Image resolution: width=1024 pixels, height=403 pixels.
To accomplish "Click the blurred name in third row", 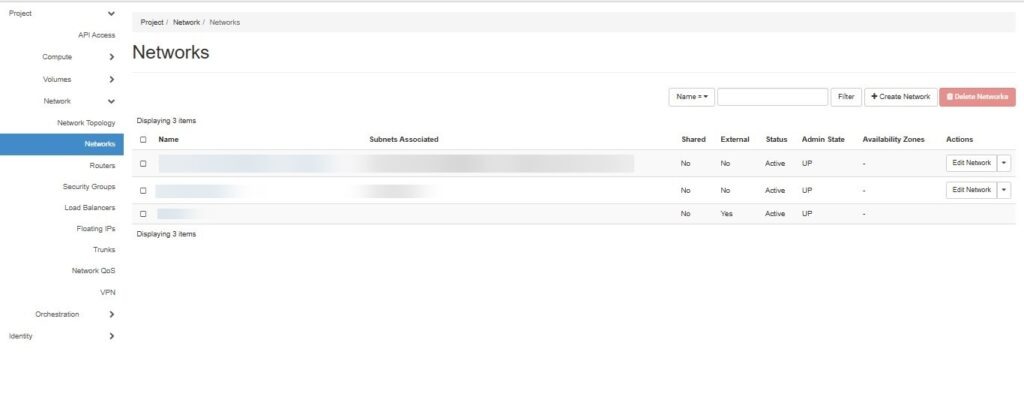I will [178, 214].
